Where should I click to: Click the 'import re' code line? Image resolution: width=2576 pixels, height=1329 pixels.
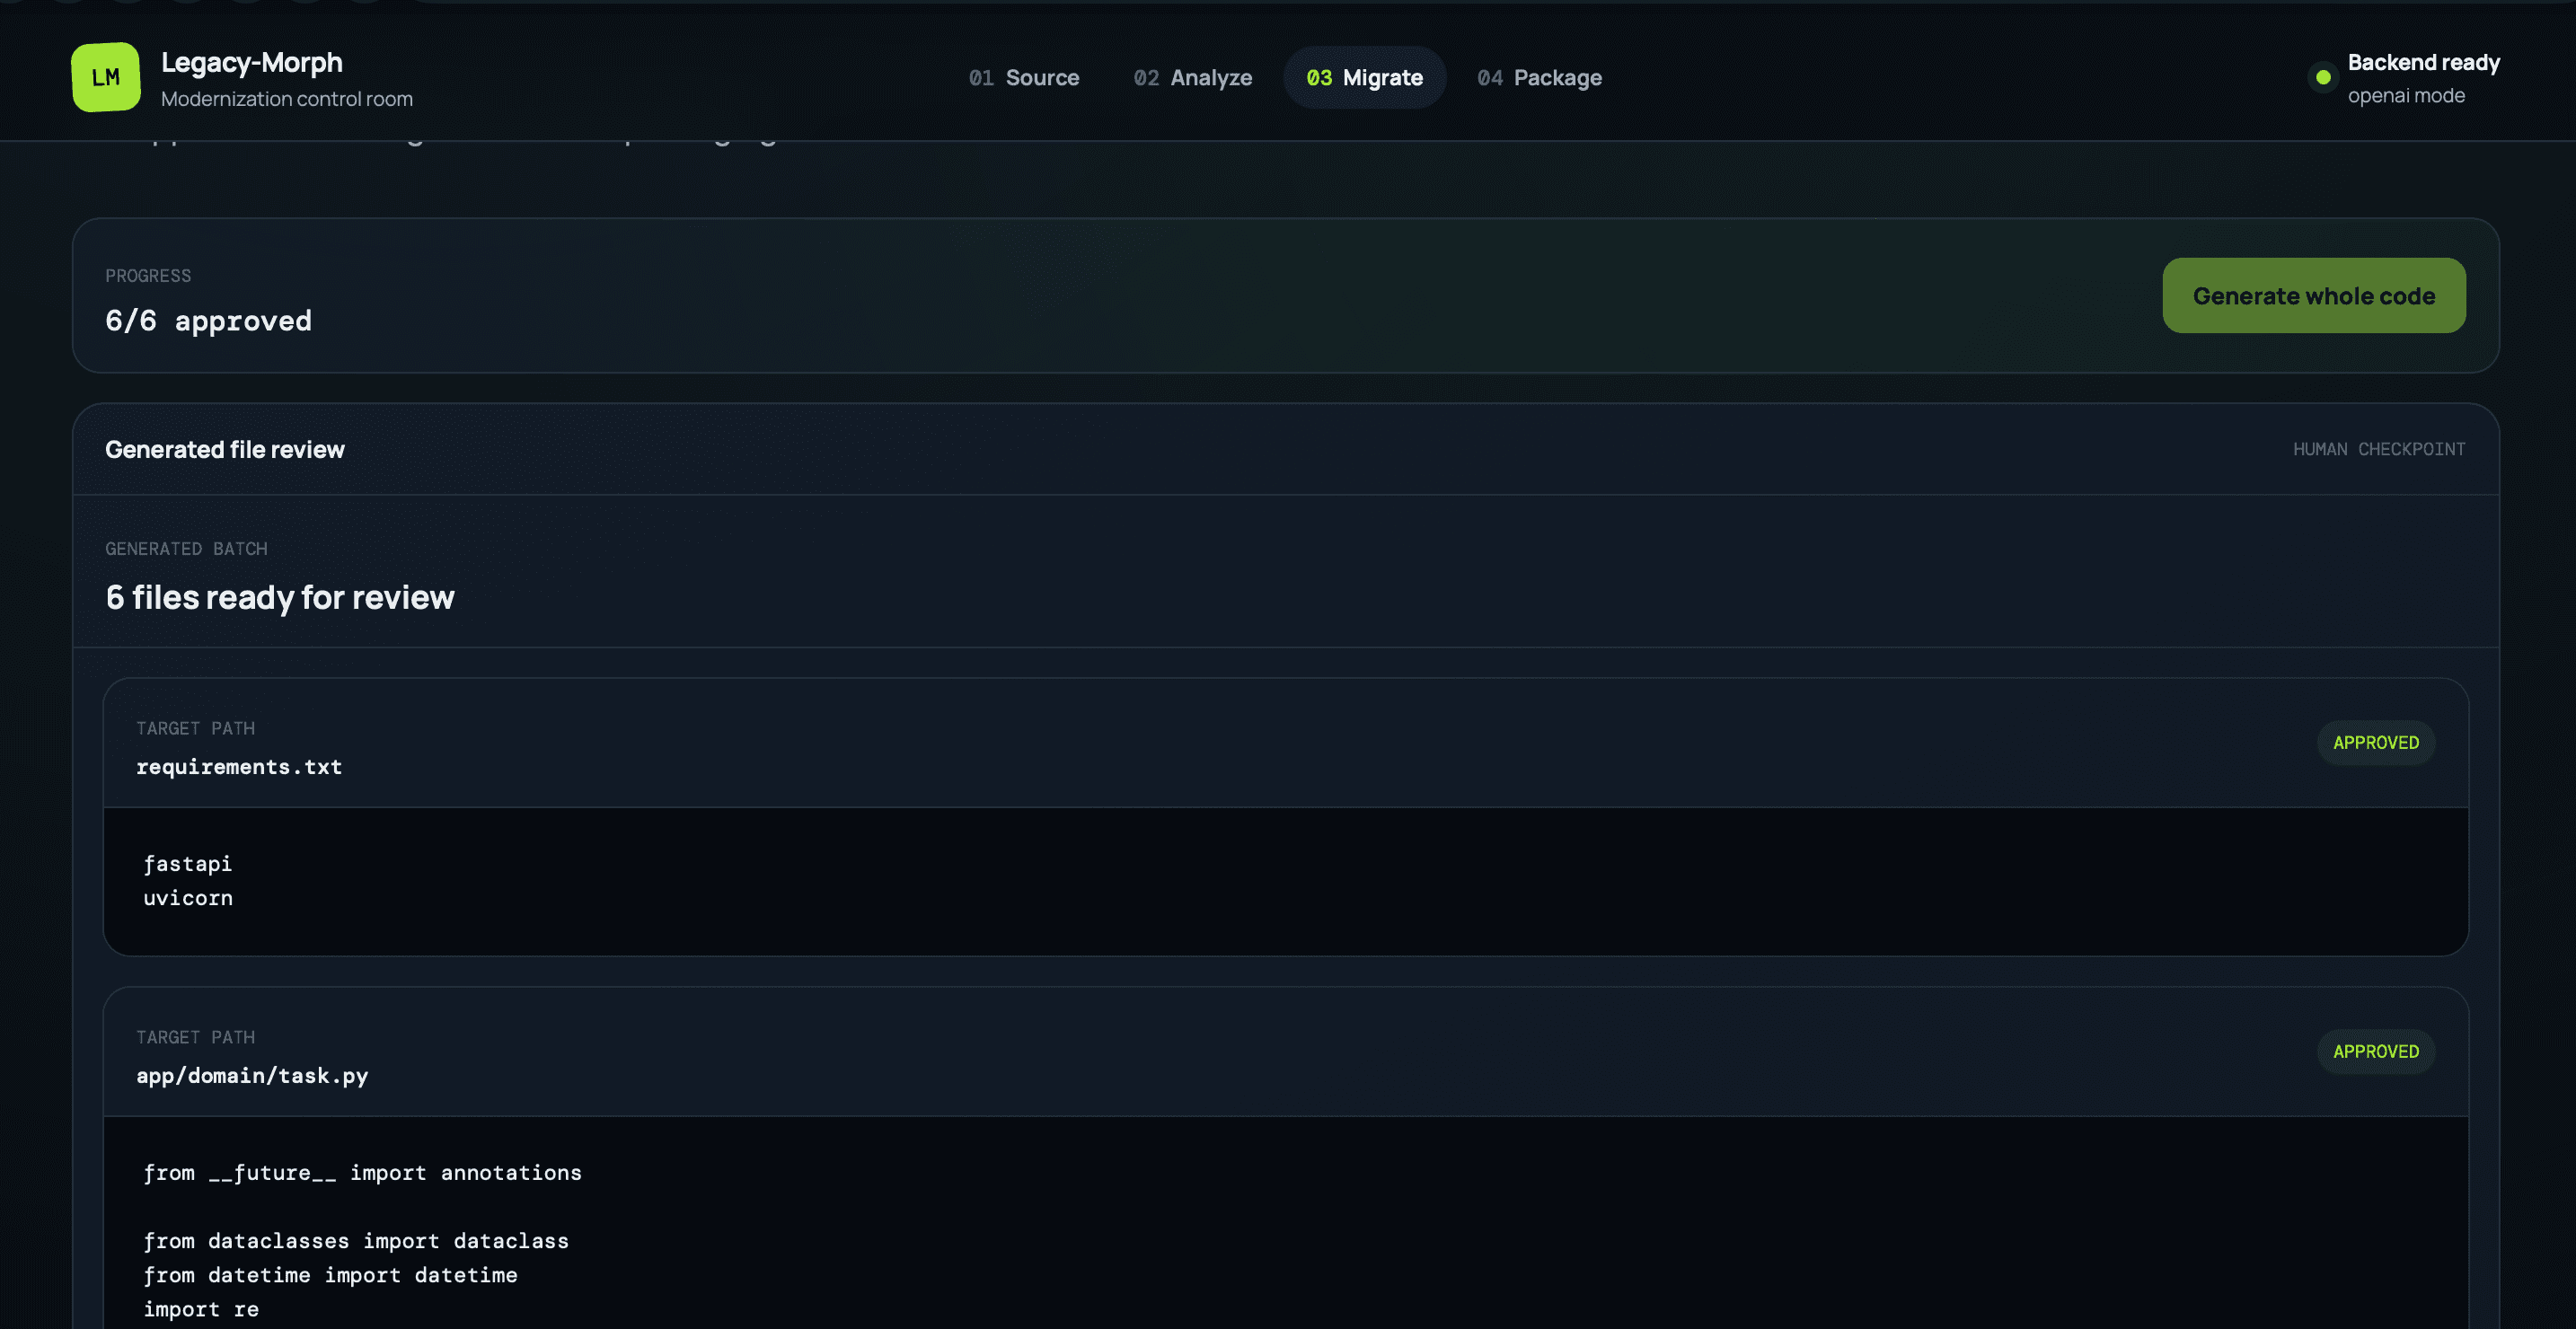click(x=201, y=1309)
